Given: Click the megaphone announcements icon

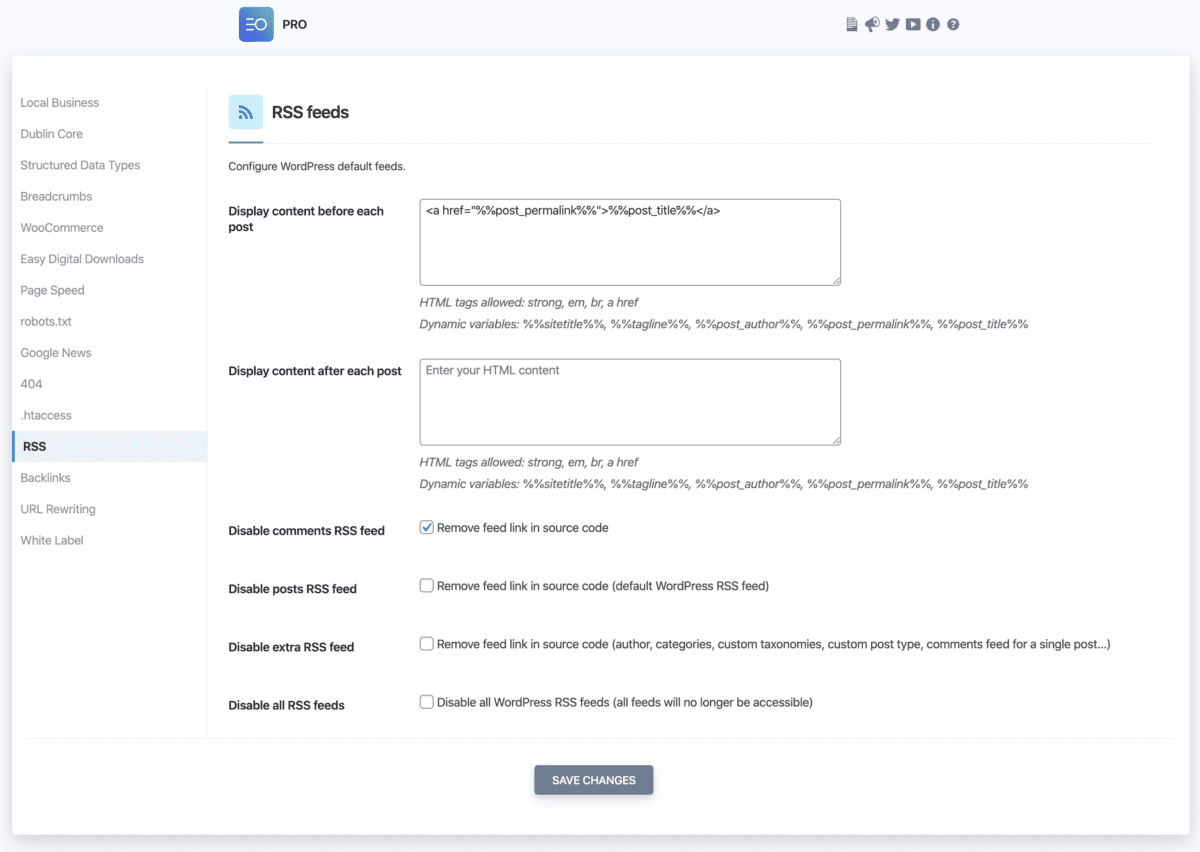Looking at the screenshot, I should 872,24.
